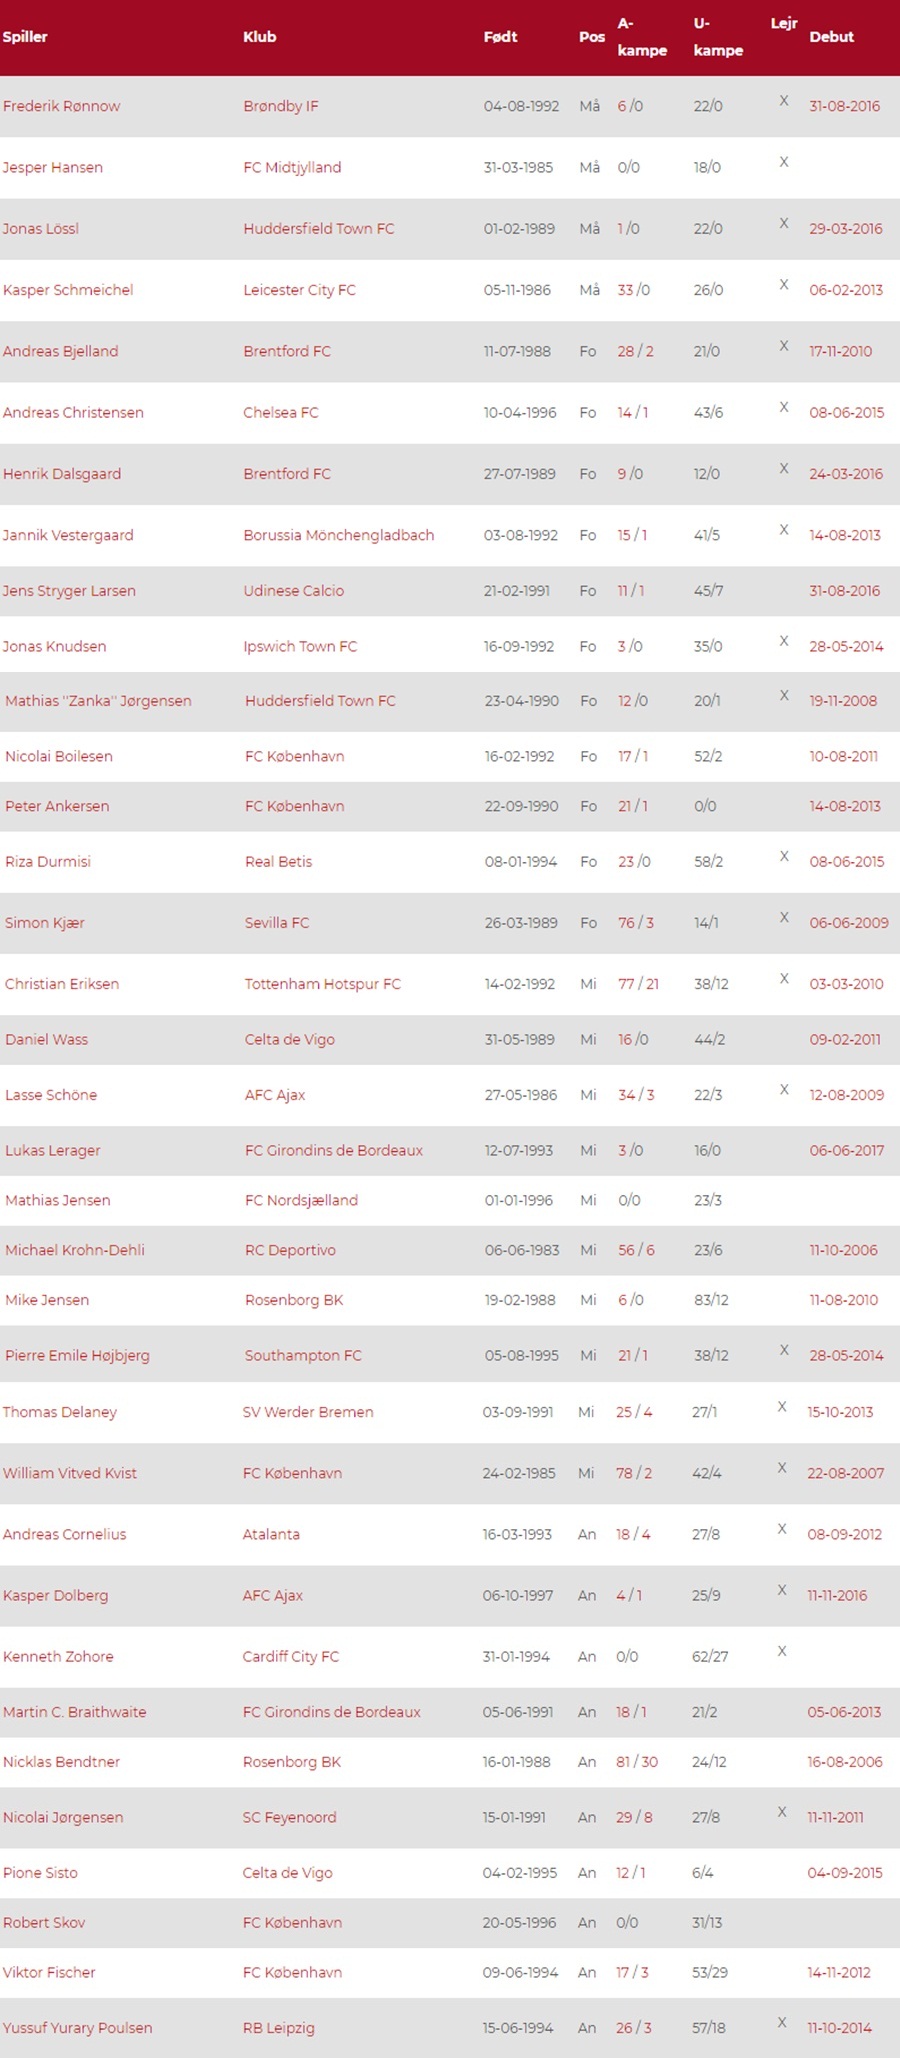
Task: Open Nicklas Bendtner's player link
Action: pyautogui.click(x=61, y=1762)
